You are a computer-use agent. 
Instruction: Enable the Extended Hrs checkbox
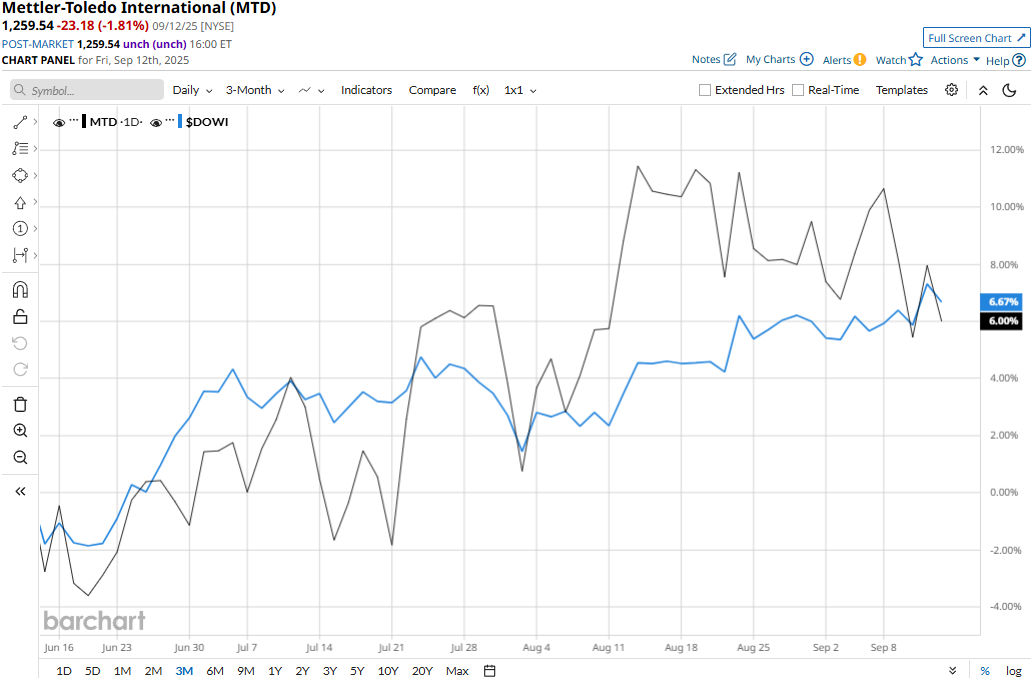coord(705,90)
